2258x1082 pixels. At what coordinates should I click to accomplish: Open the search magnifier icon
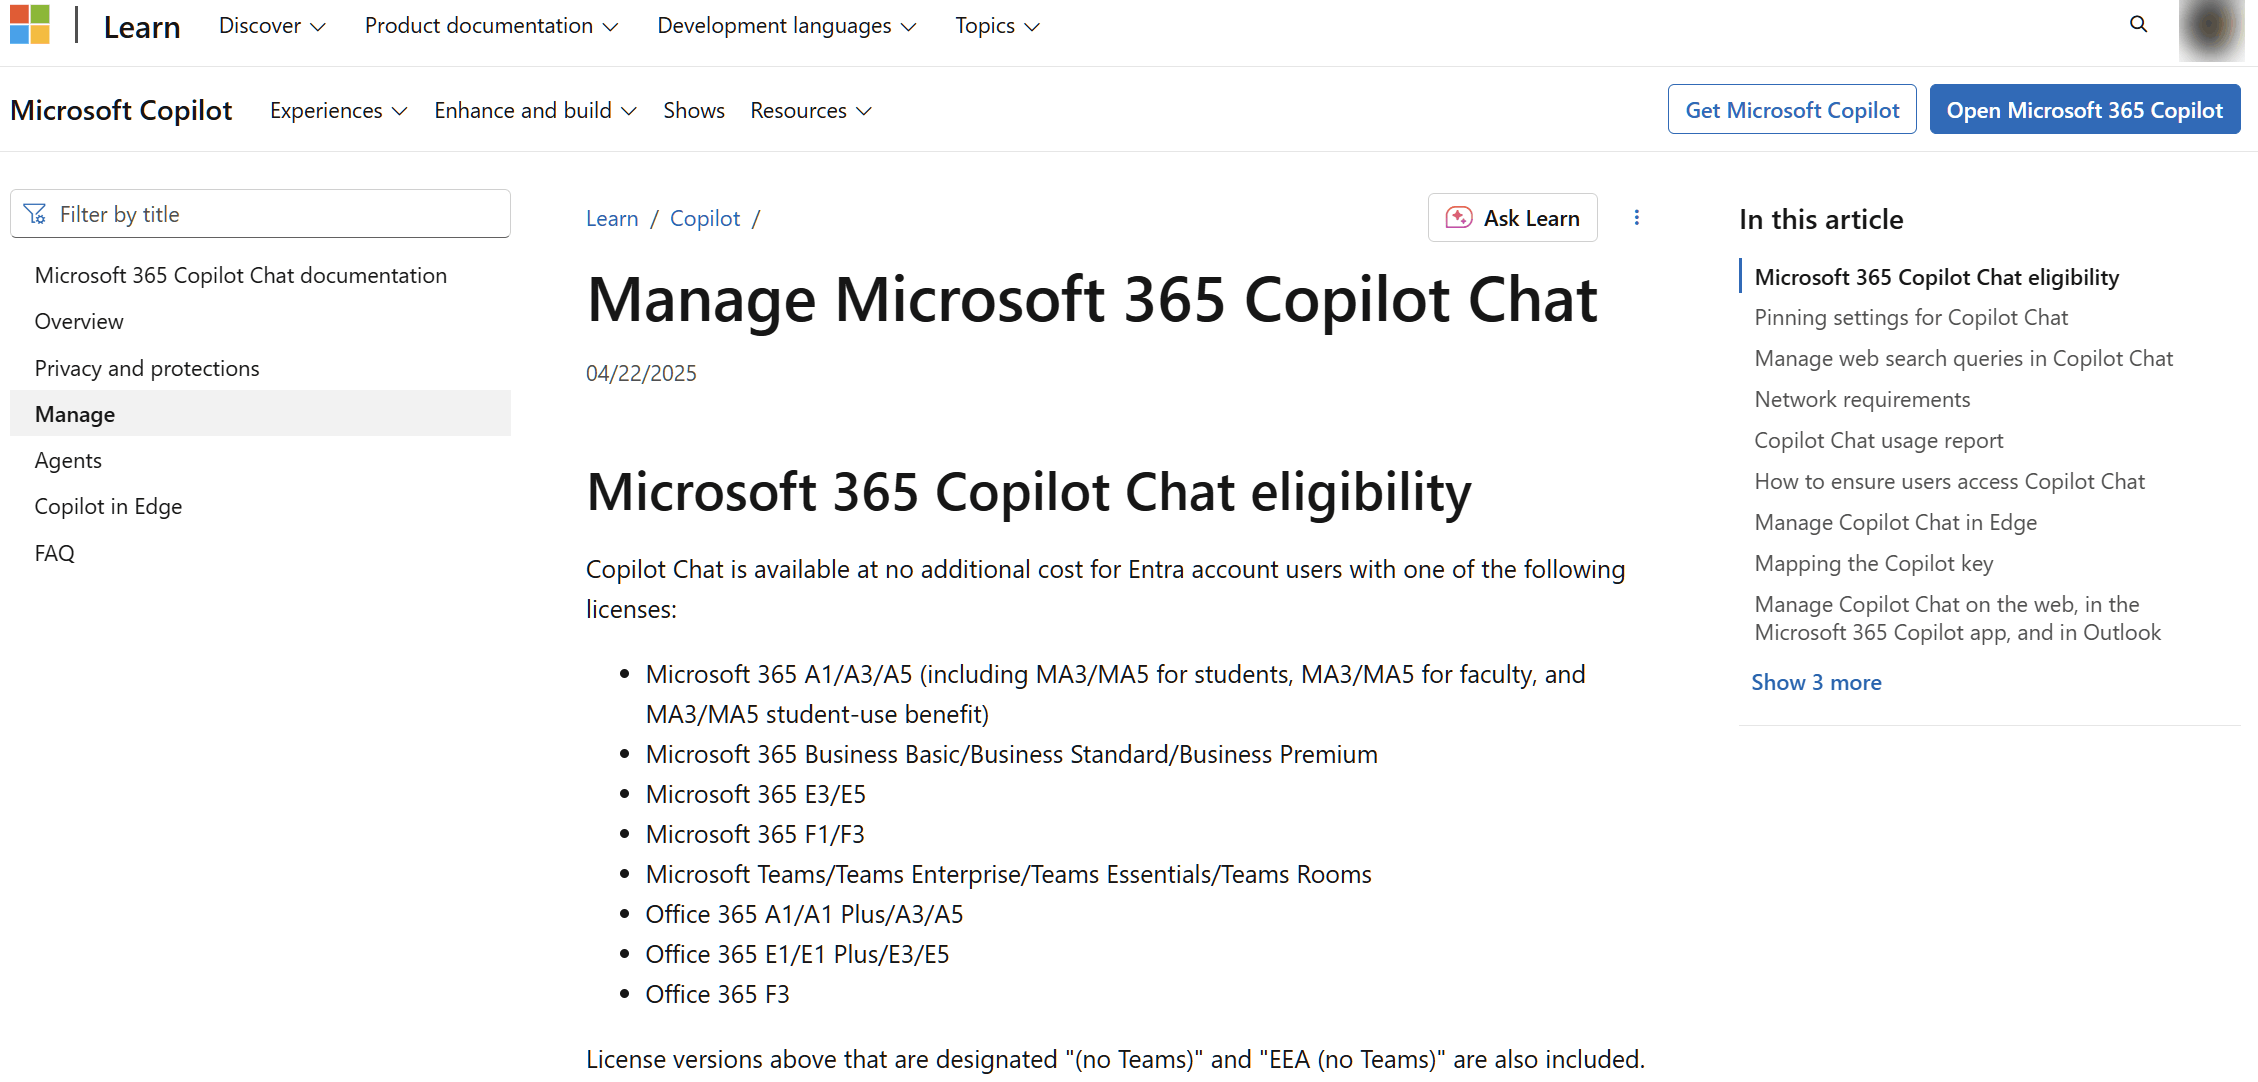point(2138,24)
